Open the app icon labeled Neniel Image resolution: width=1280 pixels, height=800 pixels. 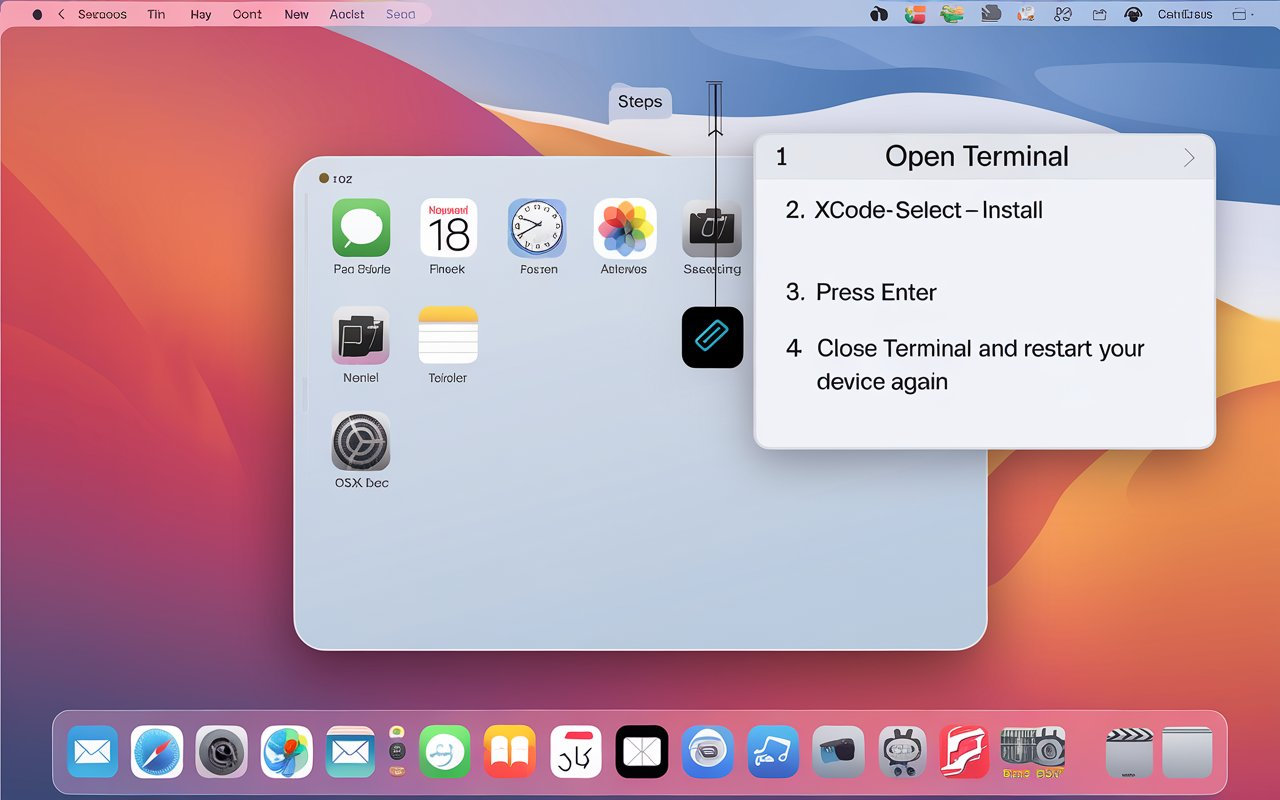360,335
